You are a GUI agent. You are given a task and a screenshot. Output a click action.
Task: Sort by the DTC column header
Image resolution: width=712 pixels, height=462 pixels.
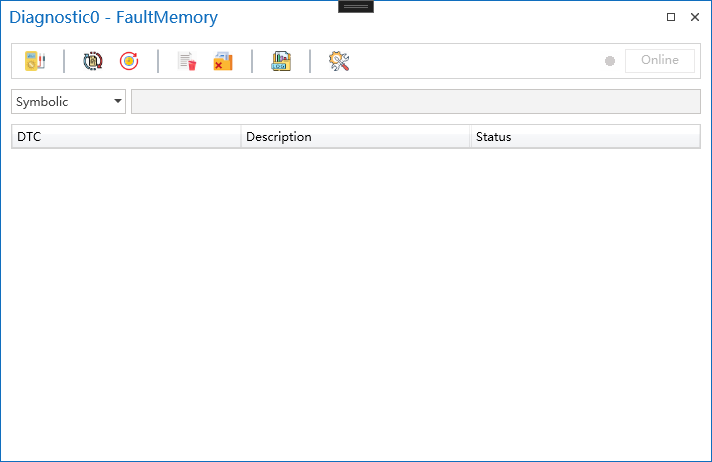[125, 137]
